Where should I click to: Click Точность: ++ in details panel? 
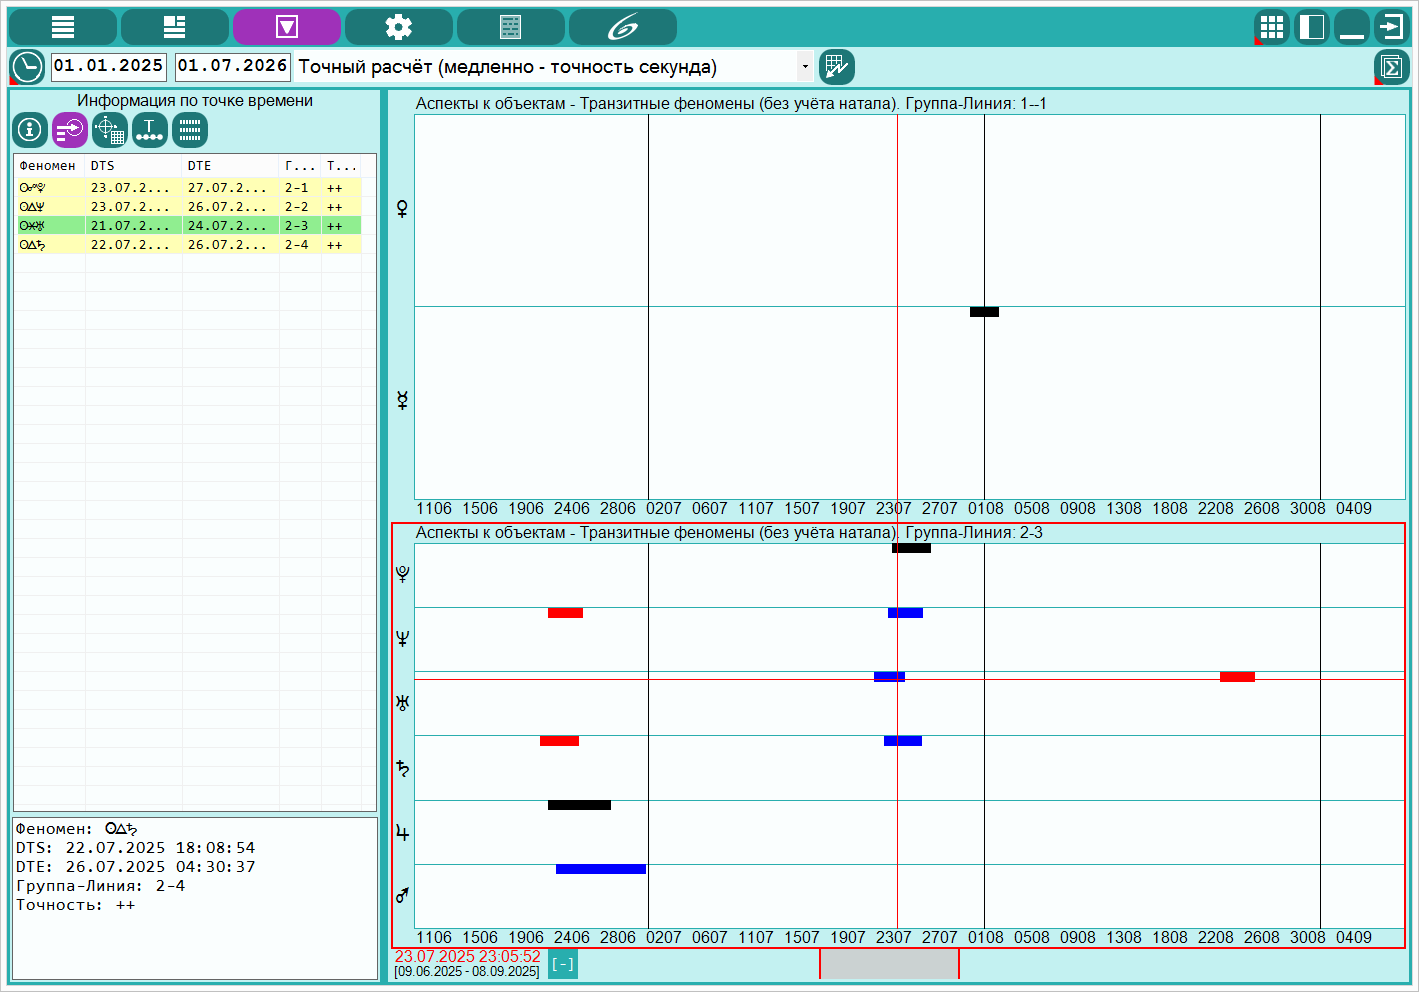75,905
